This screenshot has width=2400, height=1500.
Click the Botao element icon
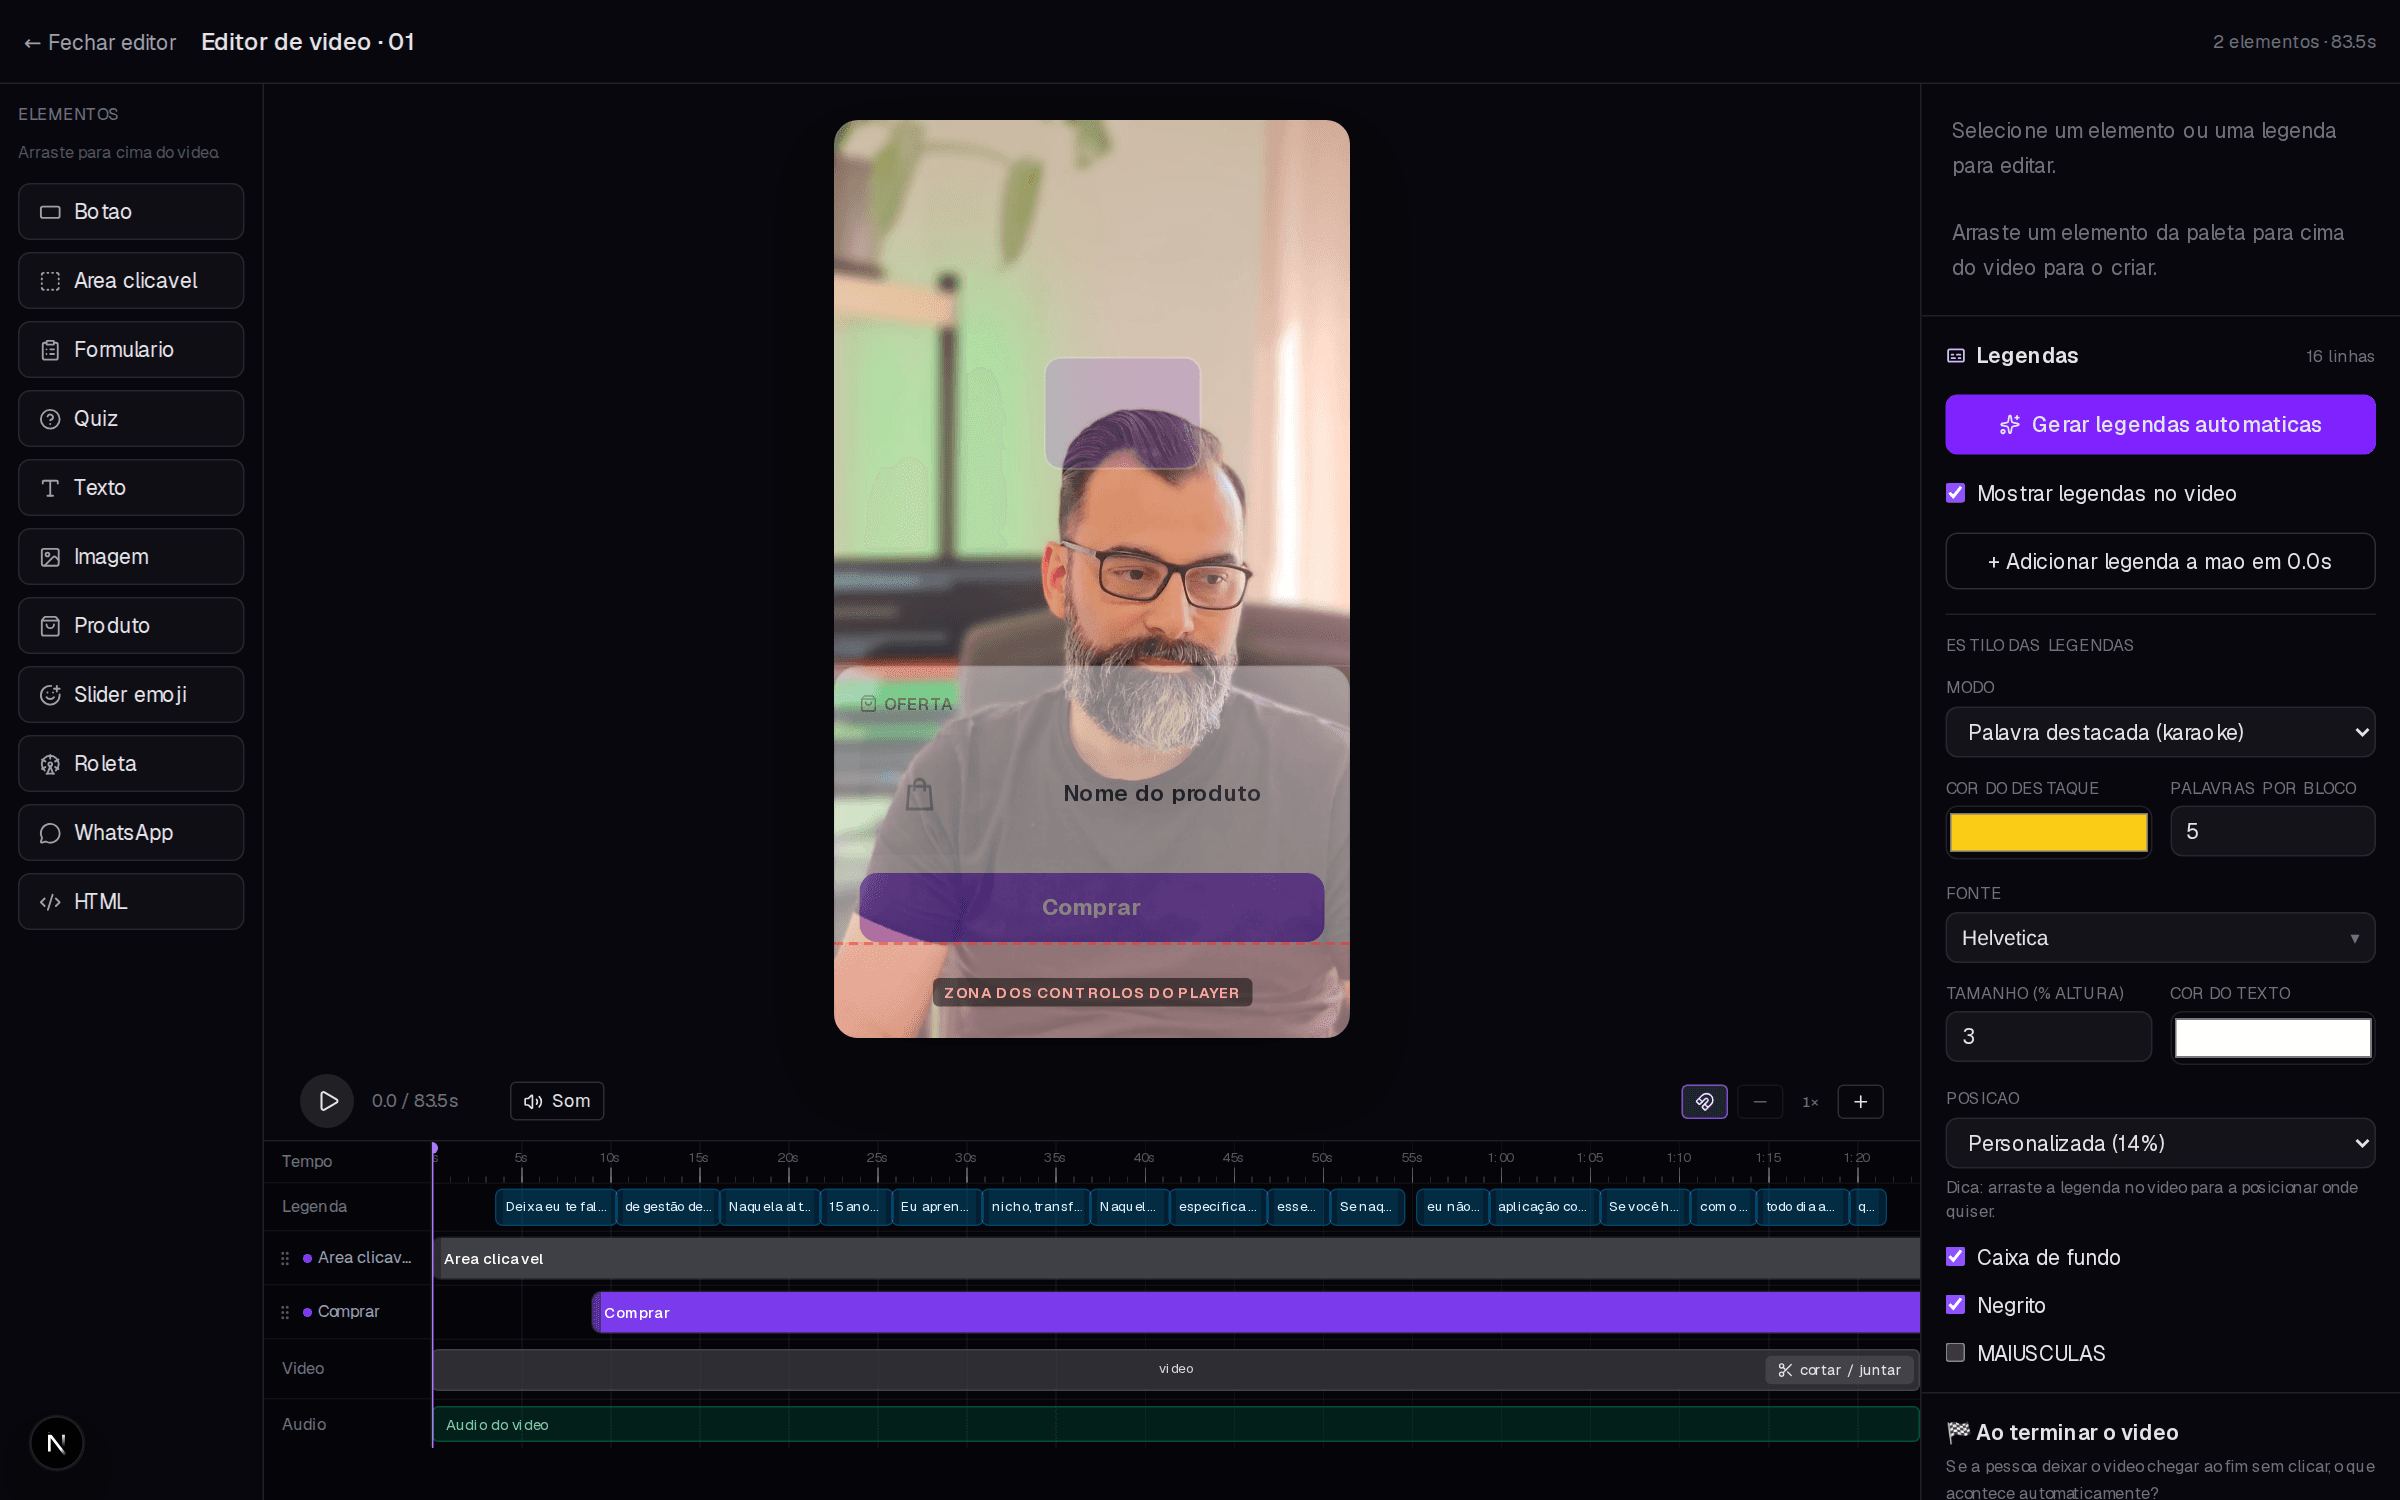50,212
